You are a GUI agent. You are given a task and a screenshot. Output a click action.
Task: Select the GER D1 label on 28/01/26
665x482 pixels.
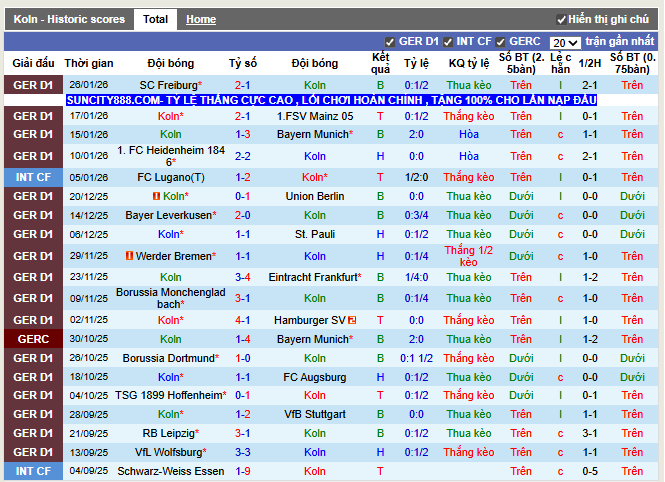(34, 85)
